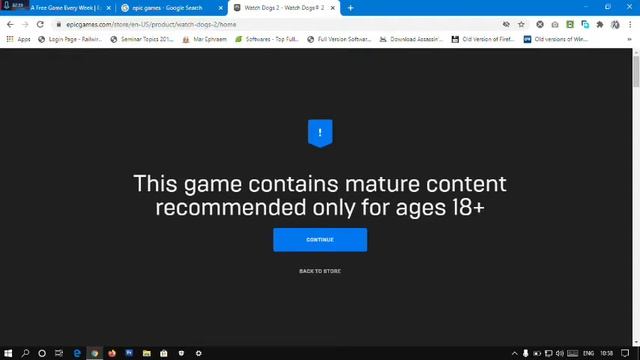Open the 'Login Page - Railwir...' bookmark
The image size is (640, 360).
70,39
